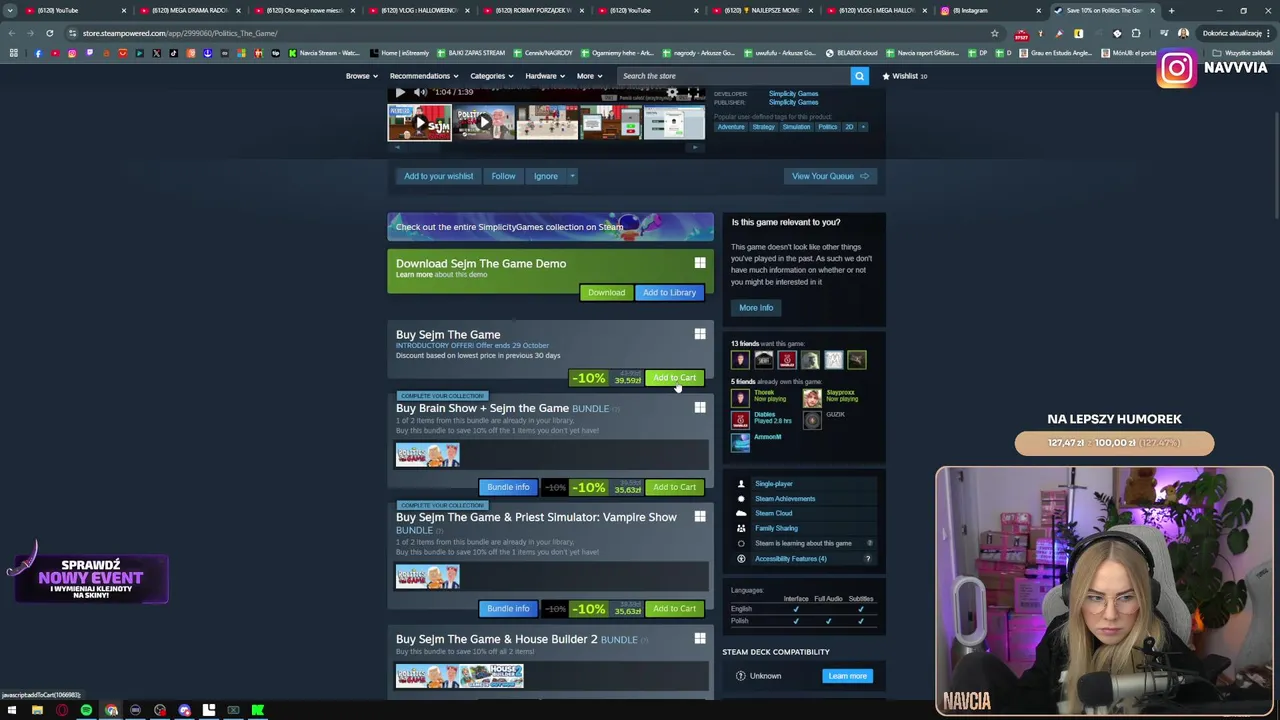Click Add to your wishlist
Screen dimensions: 1280x720
[x=438, y=176]
